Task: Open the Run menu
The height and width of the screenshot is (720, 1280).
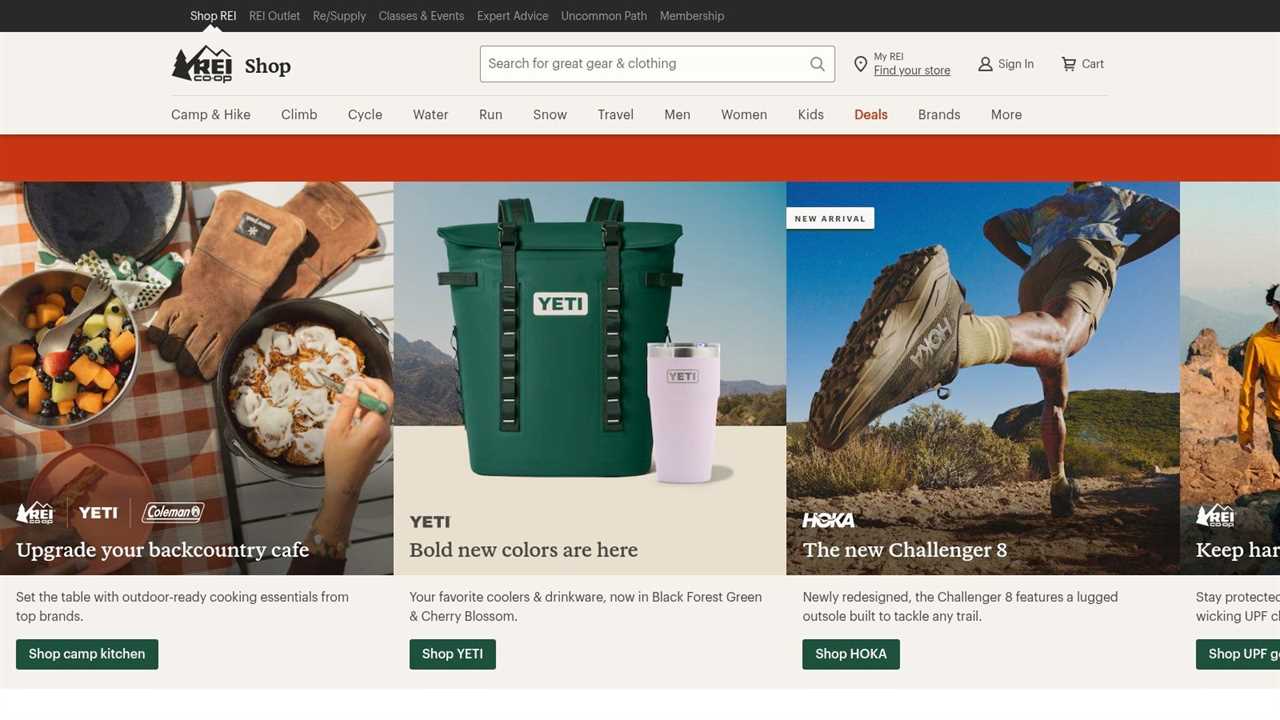Action: [x=490, y=115]
